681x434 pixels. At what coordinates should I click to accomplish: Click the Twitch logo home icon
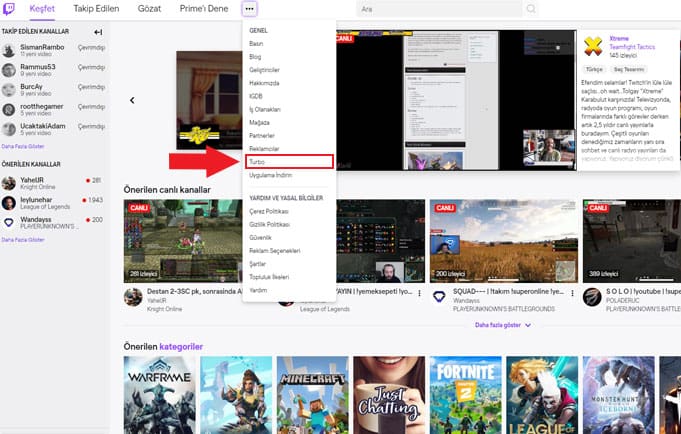tap(10, 9)
